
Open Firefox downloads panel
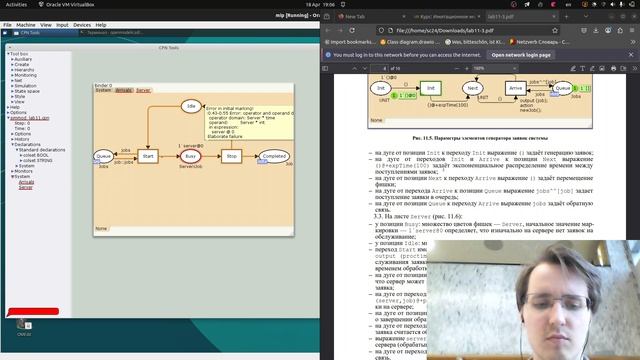pos(596,30)
